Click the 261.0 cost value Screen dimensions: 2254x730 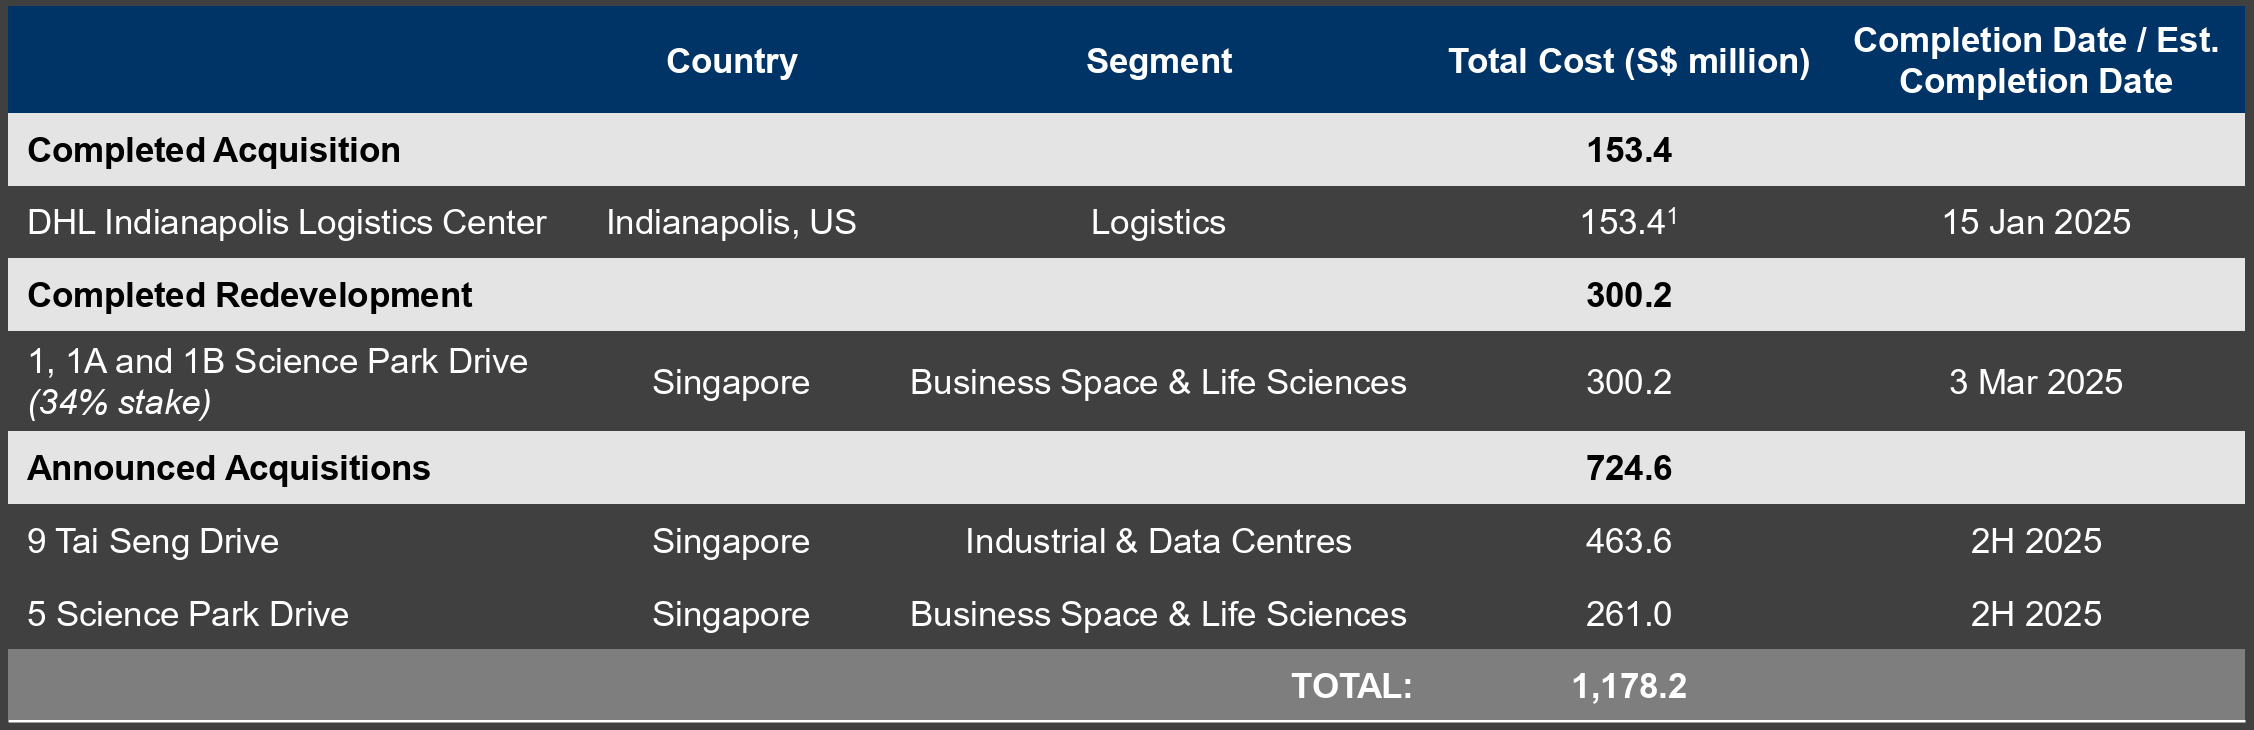click(1629, 614)
